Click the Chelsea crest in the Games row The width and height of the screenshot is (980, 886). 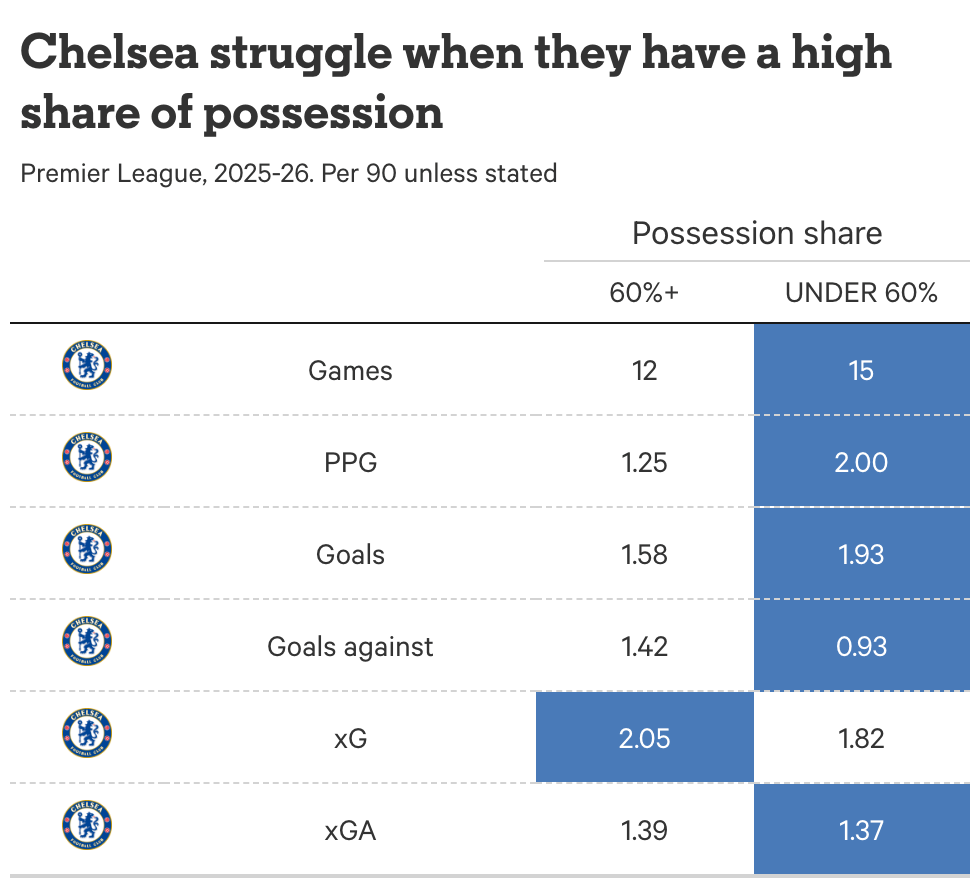tap(87, 365)
